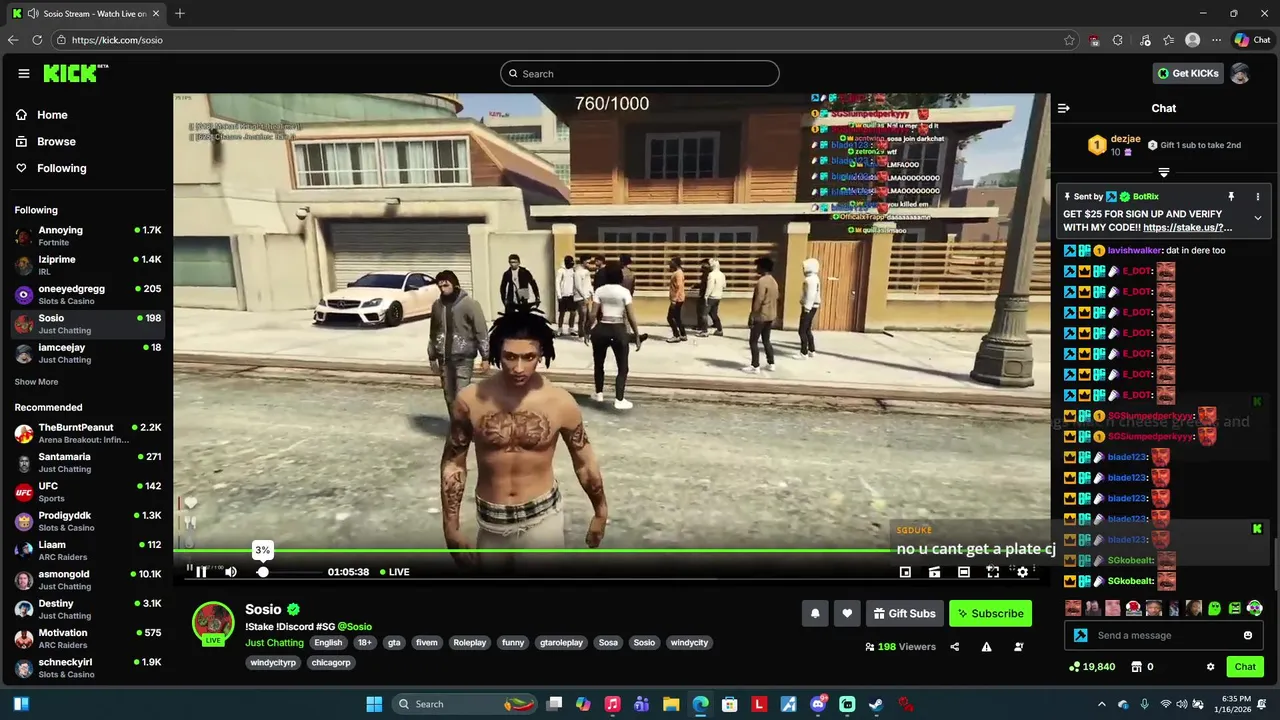Unpin the BotRix pinned message
Viewport: 1280px width, 720px height.
pos(1231,197)
